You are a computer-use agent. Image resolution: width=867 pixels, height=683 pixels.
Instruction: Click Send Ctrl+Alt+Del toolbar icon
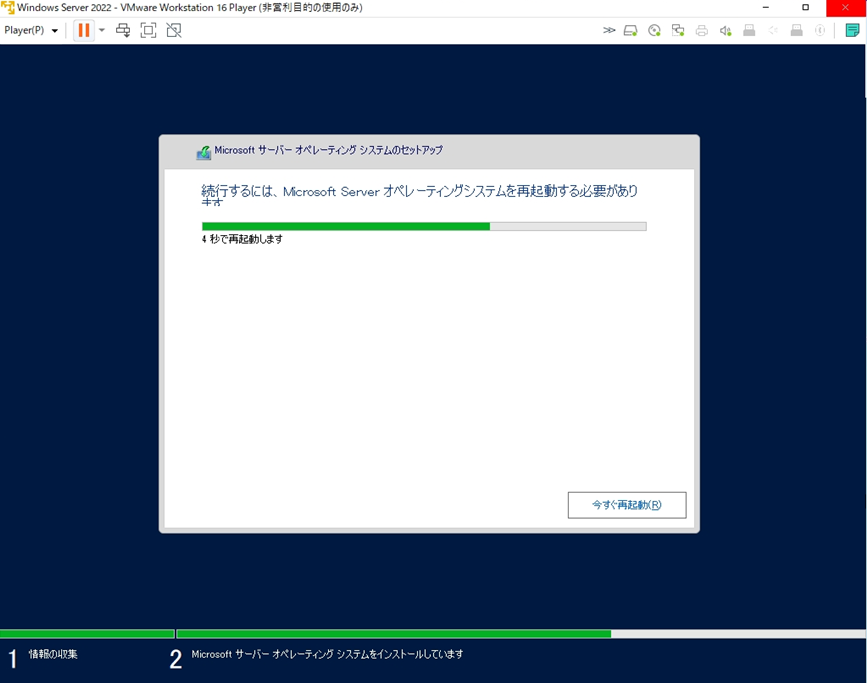click(x=123, y=30)
